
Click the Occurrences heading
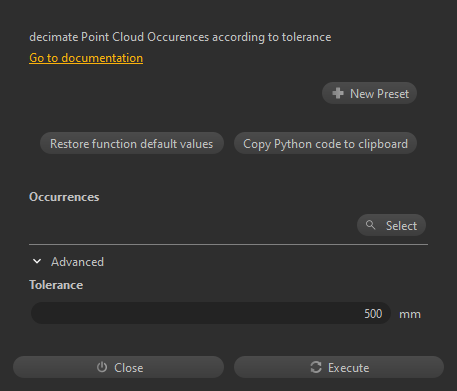pos(64,197)
